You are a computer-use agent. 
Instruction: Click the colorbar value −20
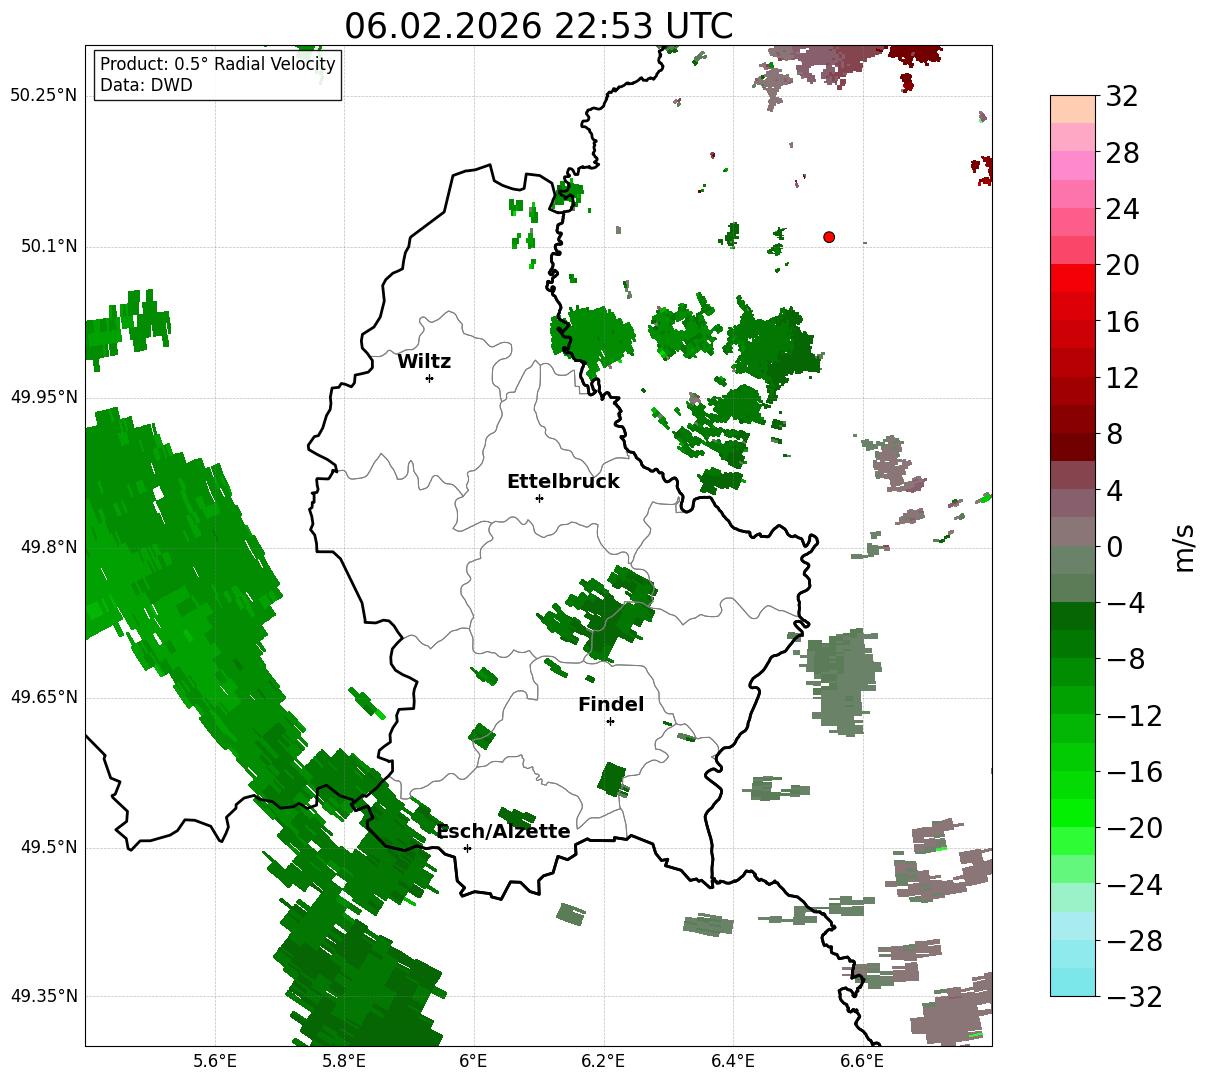(1134, 828)
